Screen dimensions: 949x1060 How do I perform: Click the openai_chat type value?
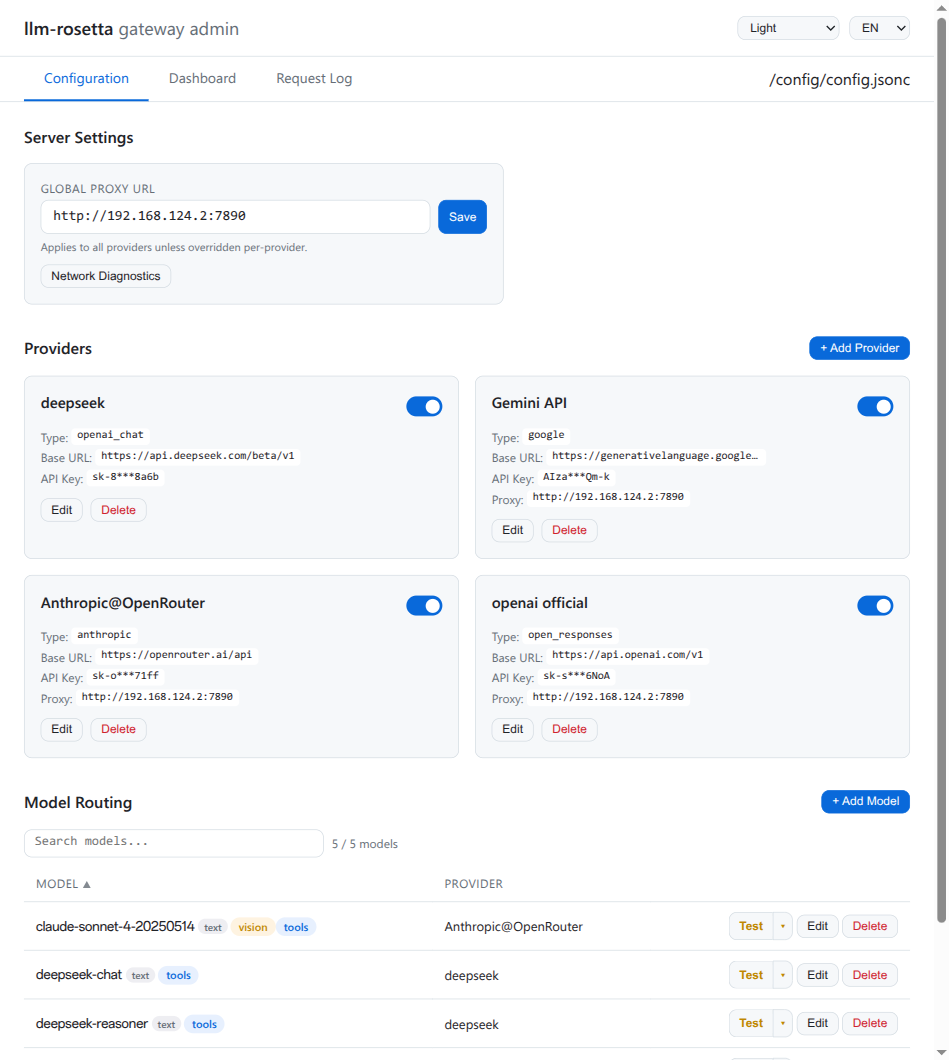coord(110,435)
